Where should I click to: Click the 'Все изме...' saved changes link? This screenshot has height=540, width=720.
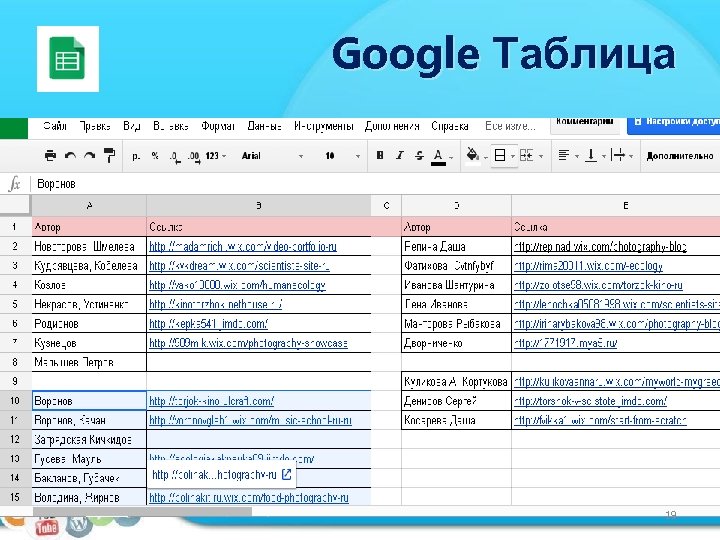[x=510, y=126]
